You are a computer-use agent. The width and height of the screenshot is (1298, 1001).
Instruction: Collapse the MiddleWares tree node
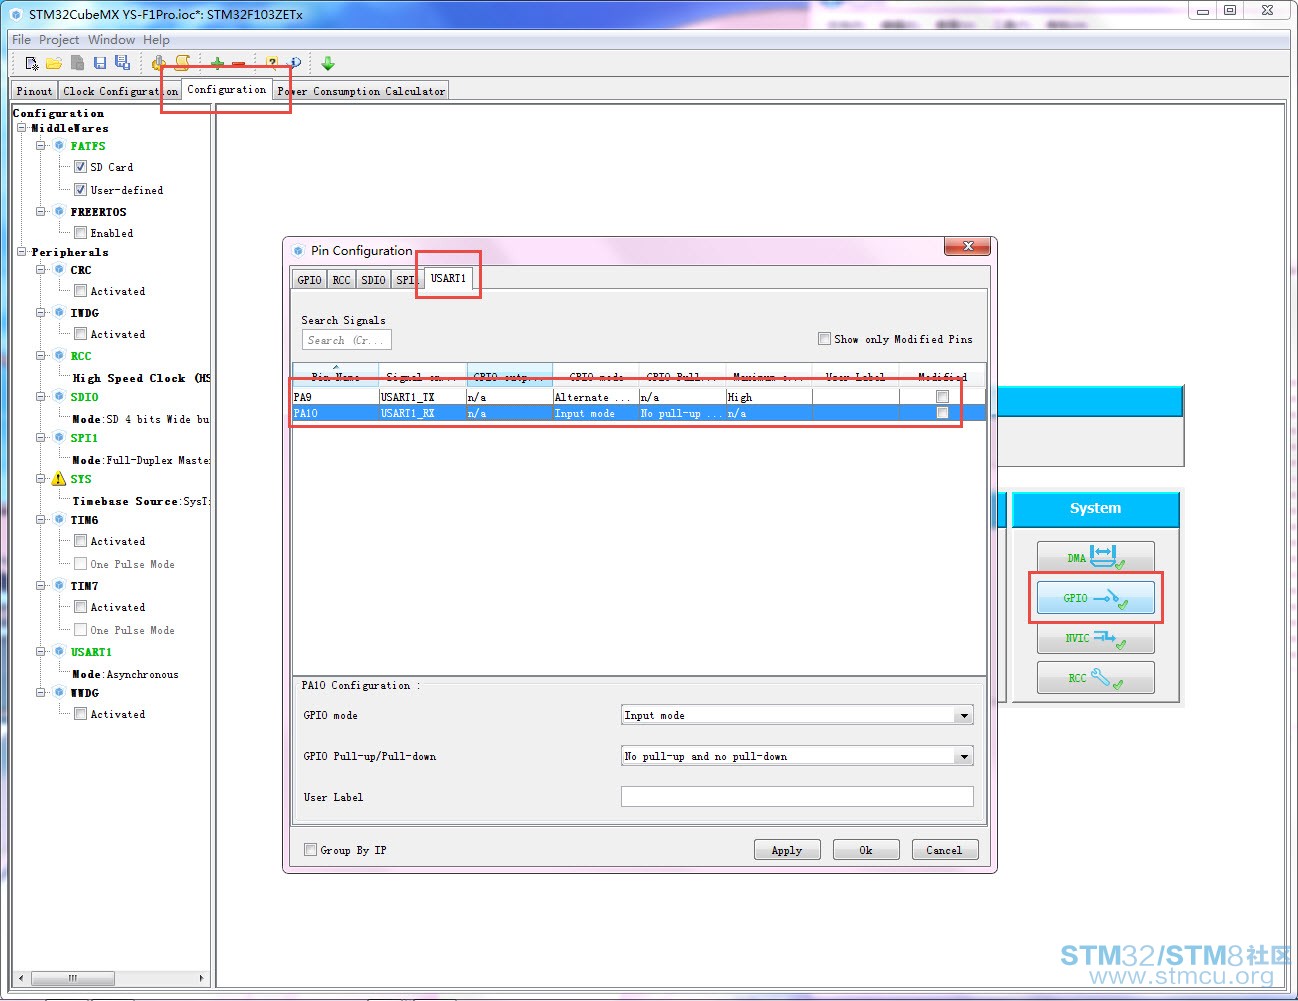pyautogui.click(x=21, y=128)
